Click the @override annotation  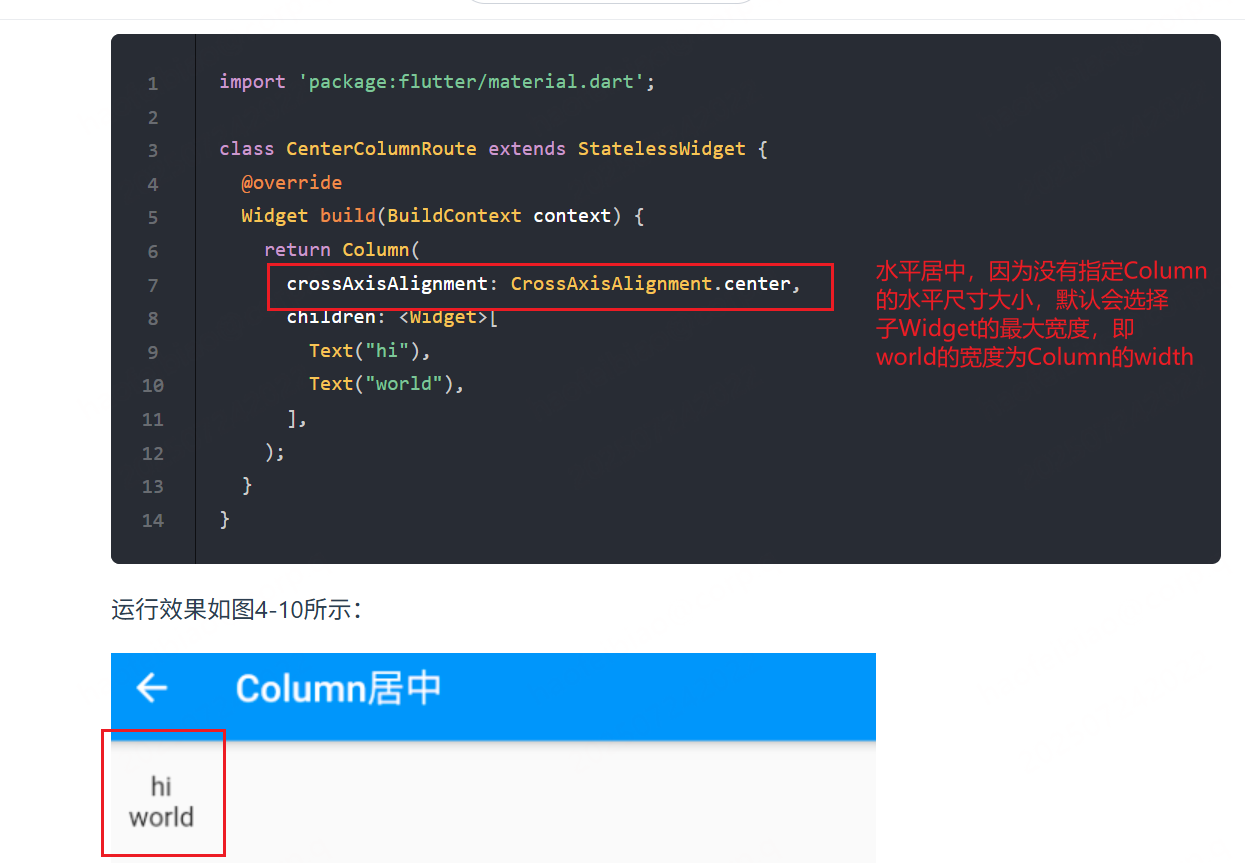[x=292, y=182]
